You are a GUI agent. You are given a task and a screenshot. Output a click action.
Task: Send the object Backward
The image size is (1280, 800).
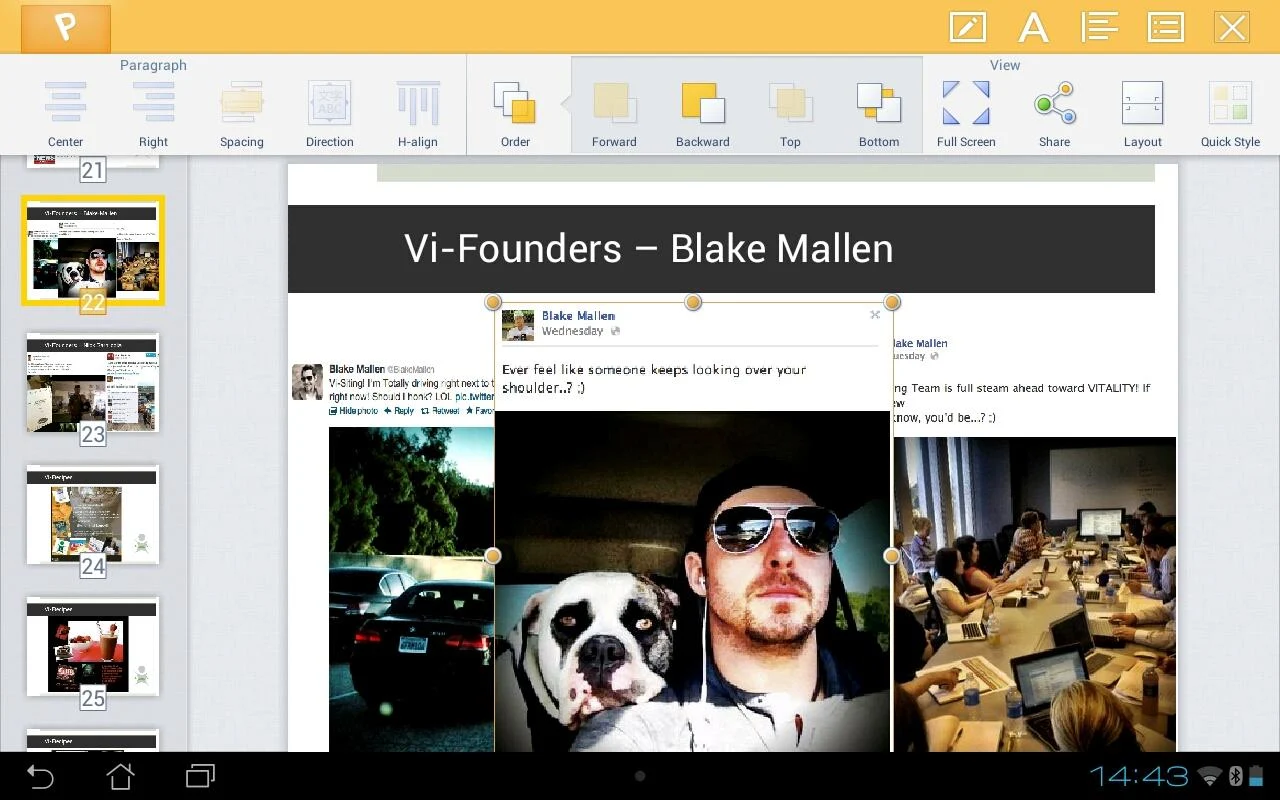(x=702, y=113)
